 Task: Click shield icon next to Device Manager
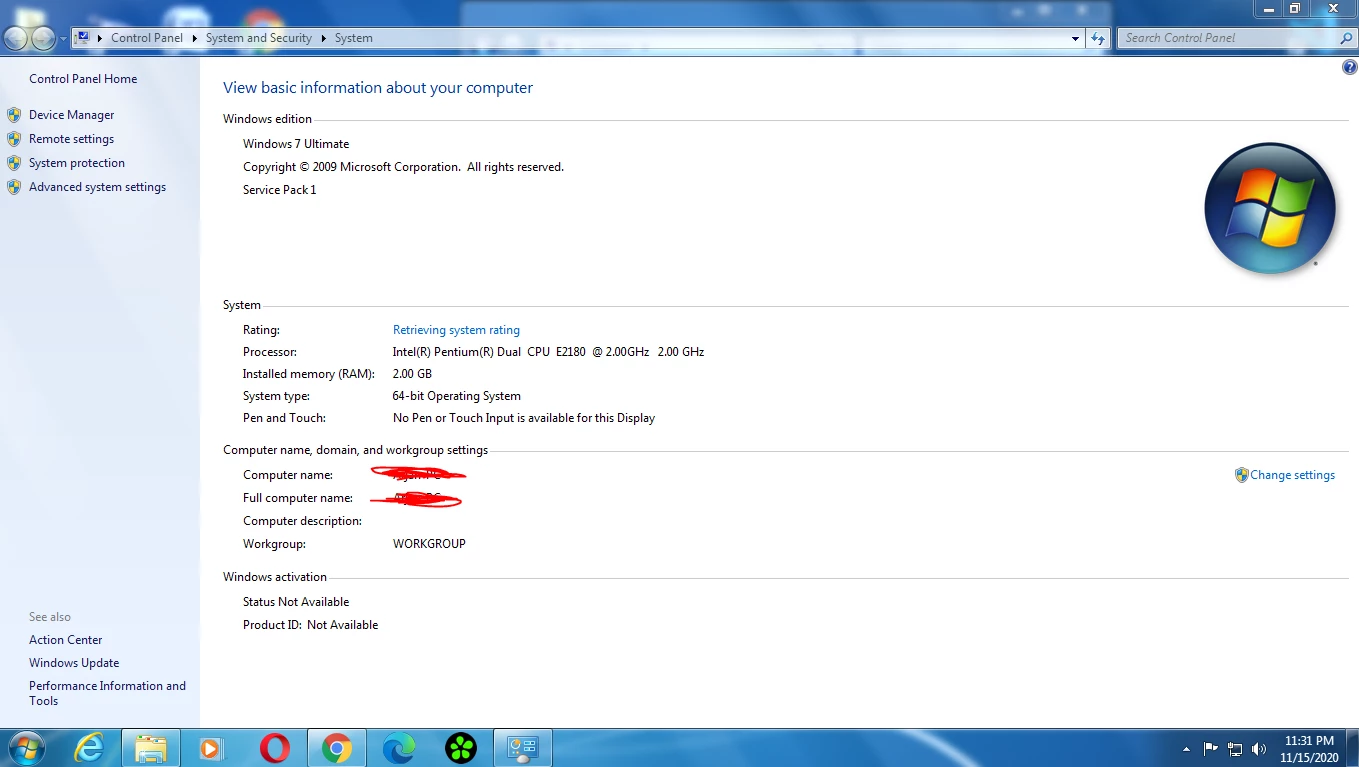point(14,115)
